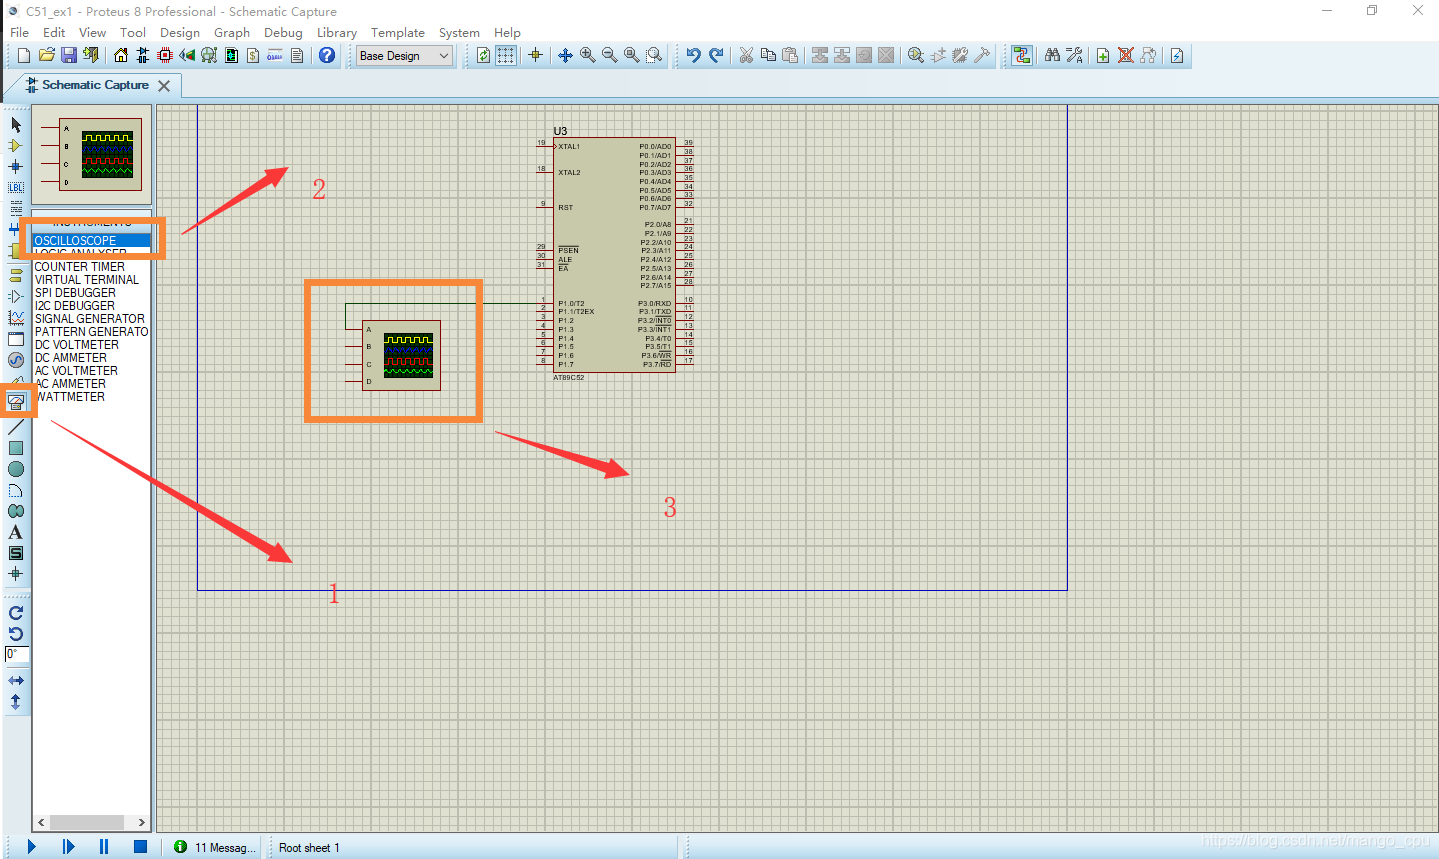Screen dimensions: 1439x859
Task: Flip horizontally with the X-mirror icon
Action: pyautogui.click(x=16, y=680)
